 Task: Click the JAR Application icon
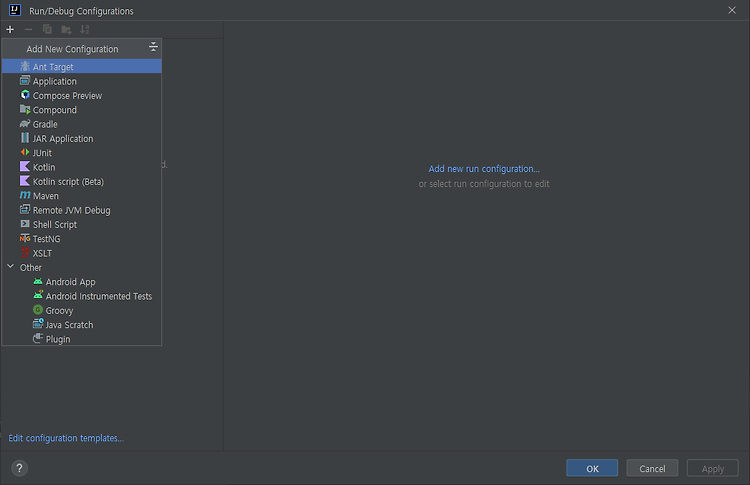pyautogui.click(x=25, y=138)
